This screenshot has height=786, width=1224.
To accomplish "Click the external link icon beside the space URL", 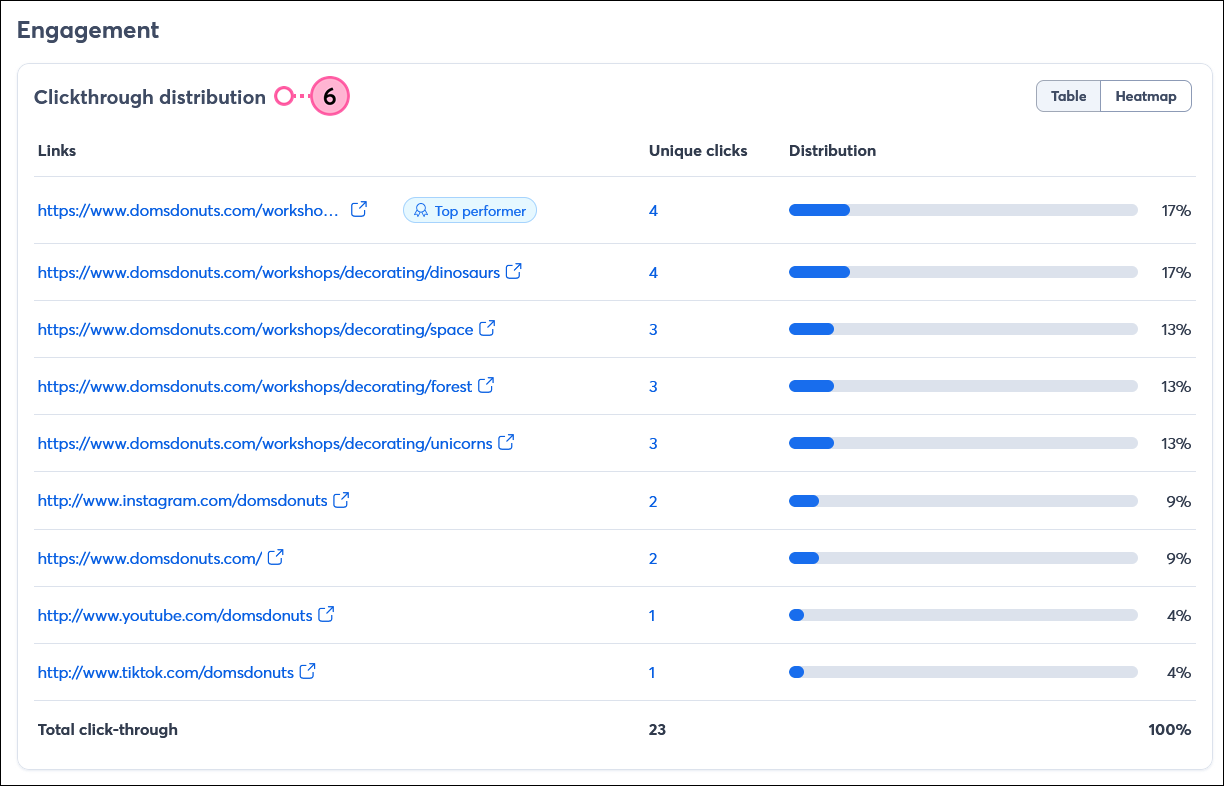I will (487, 328).
